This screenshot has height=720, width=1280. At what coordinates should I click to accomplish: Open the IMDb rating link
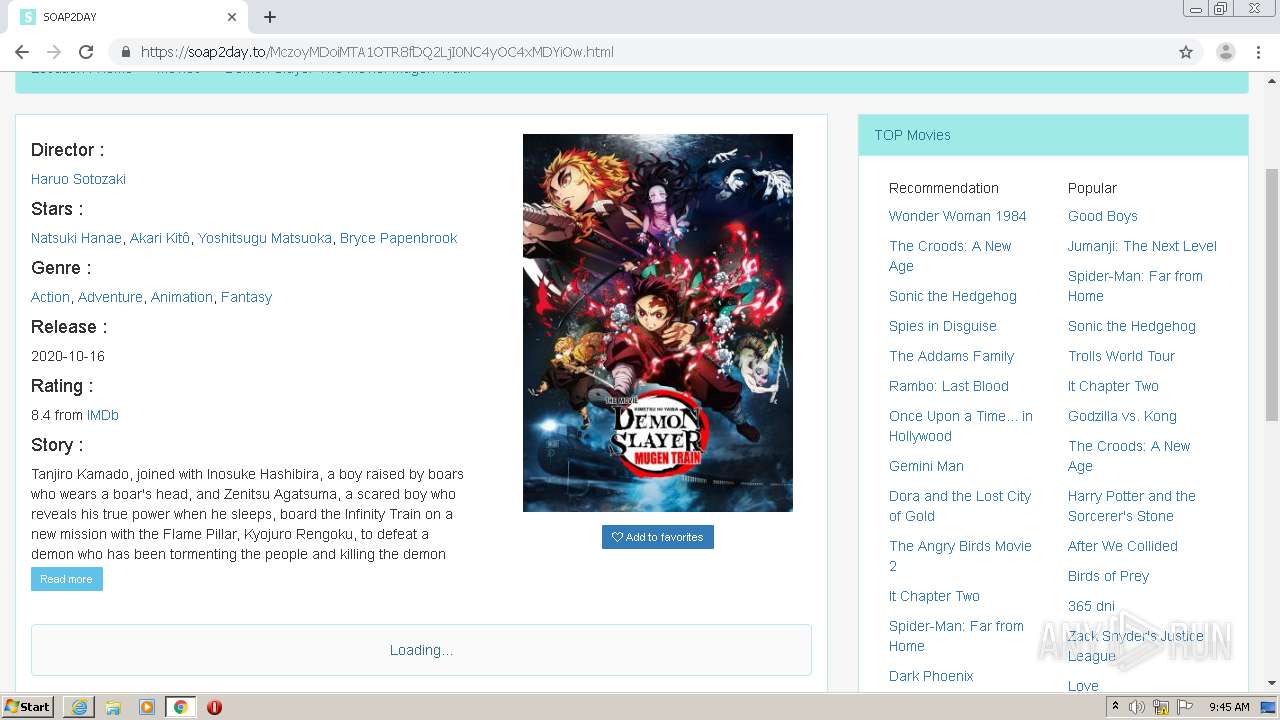pyautogui.click(x=103, y=415)
